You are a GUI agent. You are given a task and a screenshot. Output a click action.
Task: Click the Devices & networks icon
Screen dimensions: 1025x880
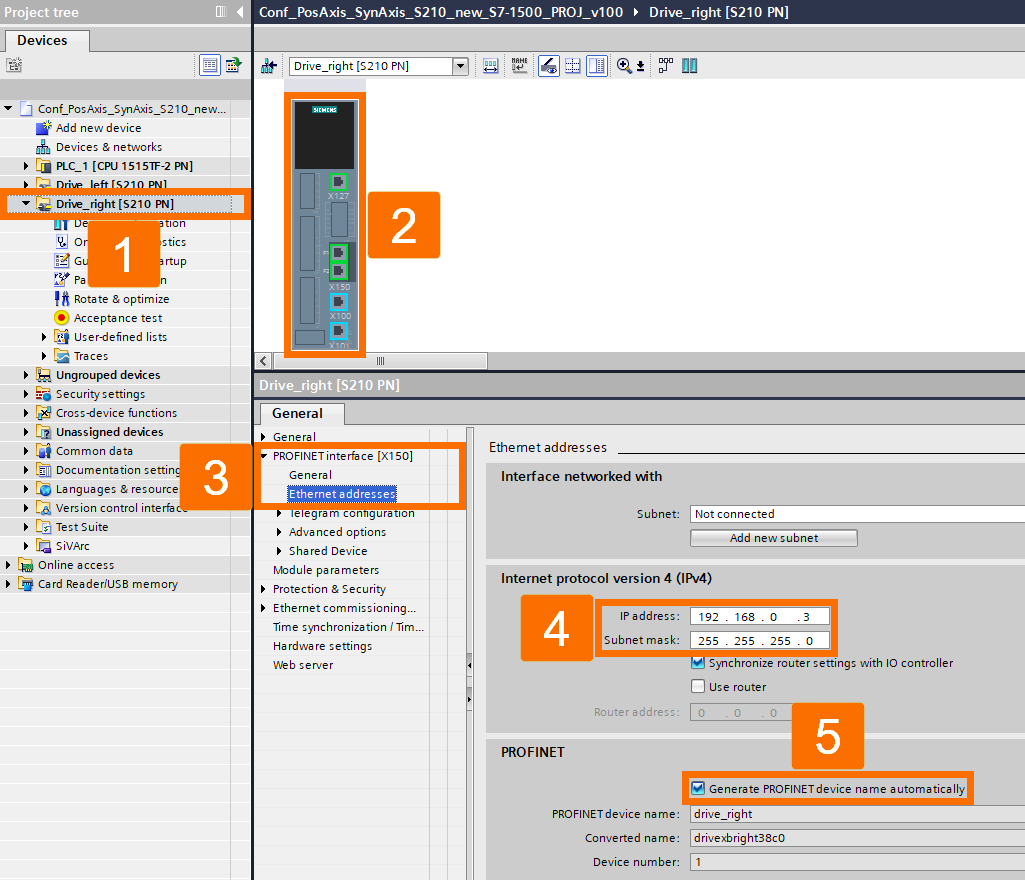tap(43, 146)
